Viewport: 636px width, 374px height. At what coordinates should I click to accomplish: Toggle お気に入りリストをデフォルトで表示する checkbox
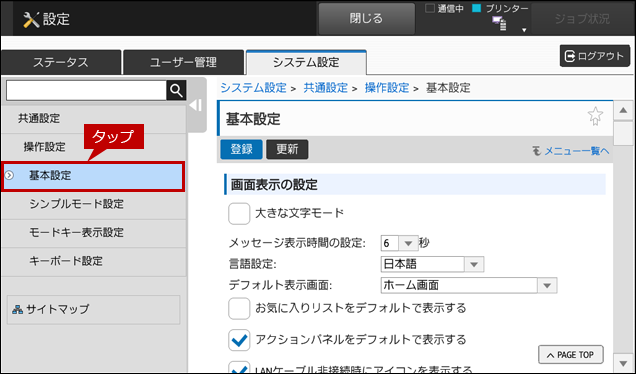point(239,309)
